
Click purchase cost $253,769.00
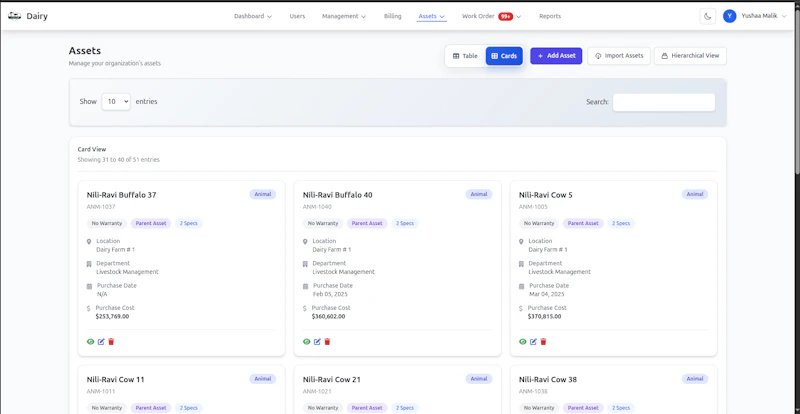[x=112, y=316]
